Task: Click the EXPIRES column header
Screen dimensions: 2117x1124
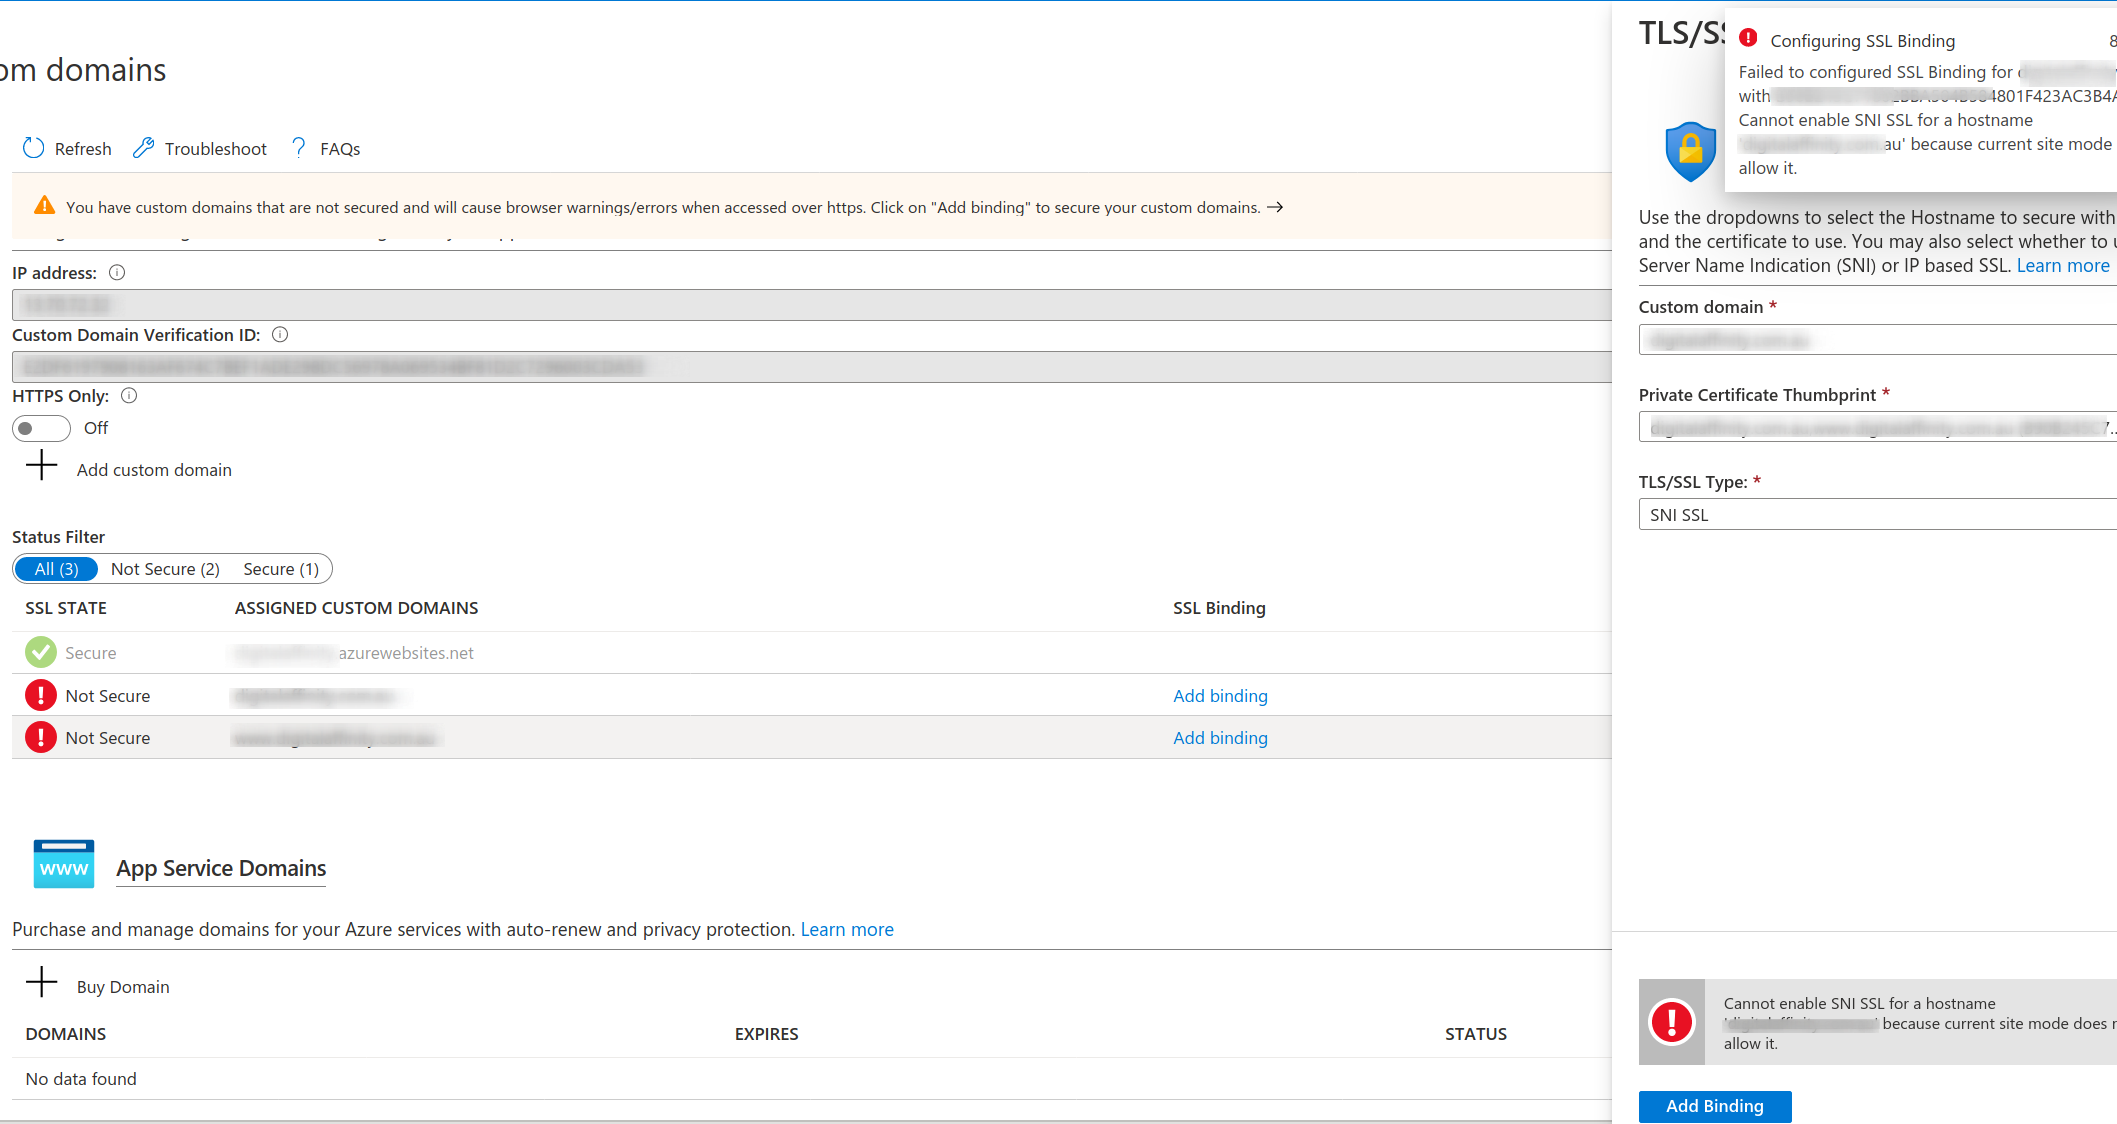Action: pyautogui.click(x=766, y=1034)
